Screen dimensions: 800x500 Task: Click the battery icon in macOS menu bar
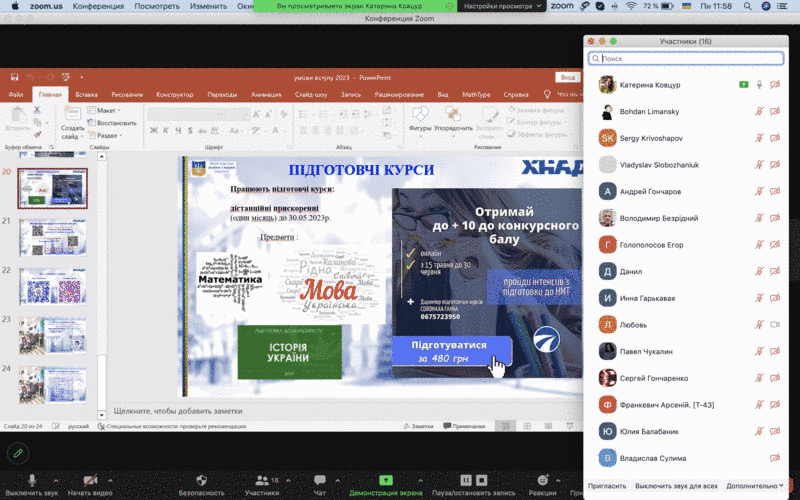point(667,6)
